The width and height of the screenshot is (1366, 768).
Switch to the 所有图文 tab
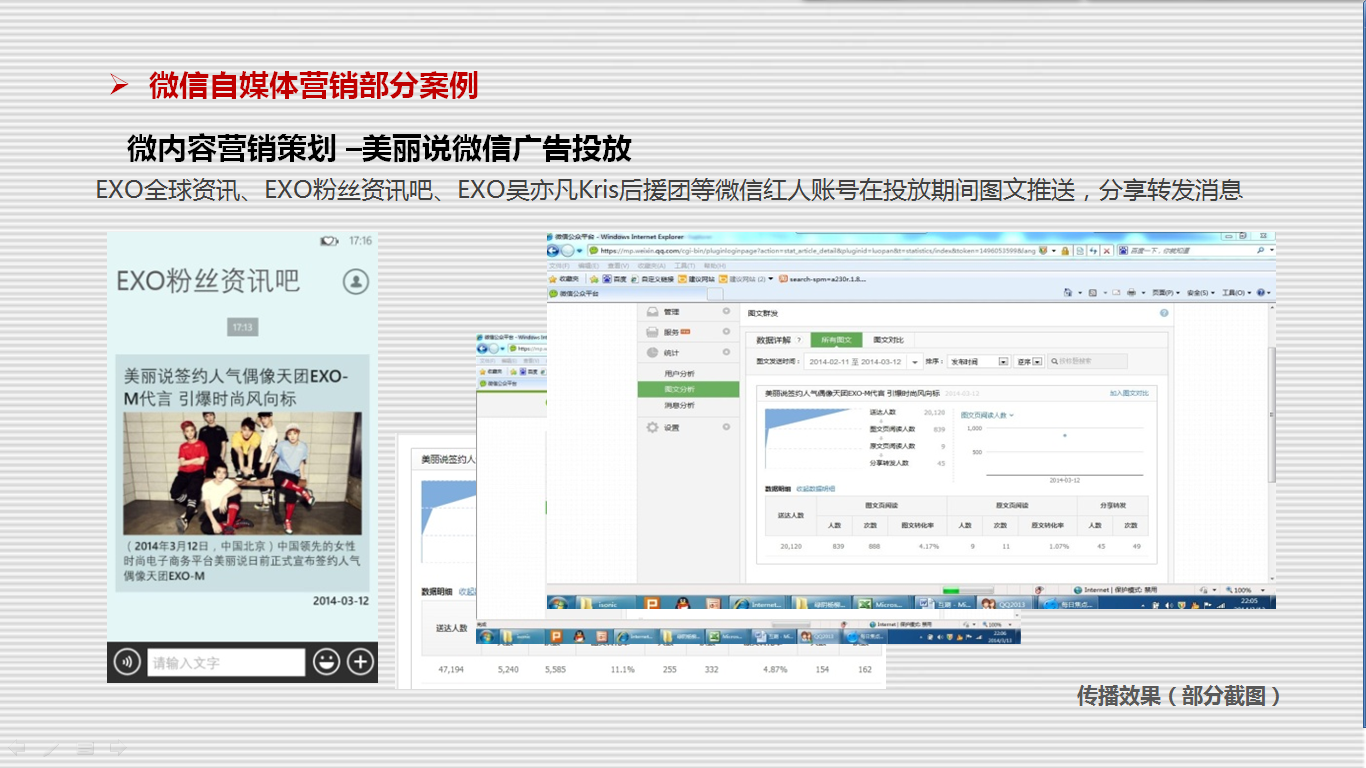click(835, 340)
